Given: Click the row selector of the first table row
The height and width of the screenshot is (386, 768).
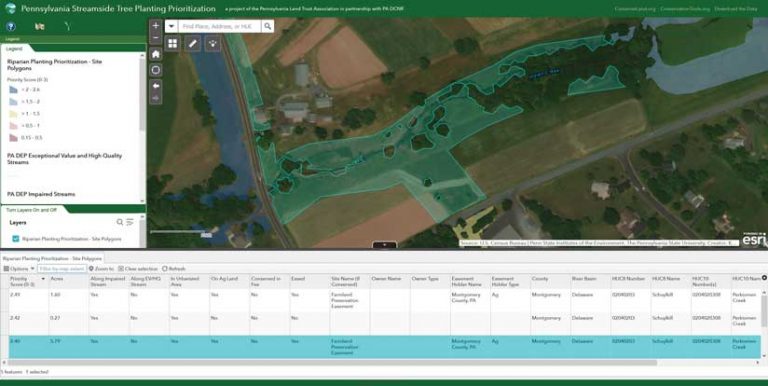Looking at the screenshot, I should point(4,300).
